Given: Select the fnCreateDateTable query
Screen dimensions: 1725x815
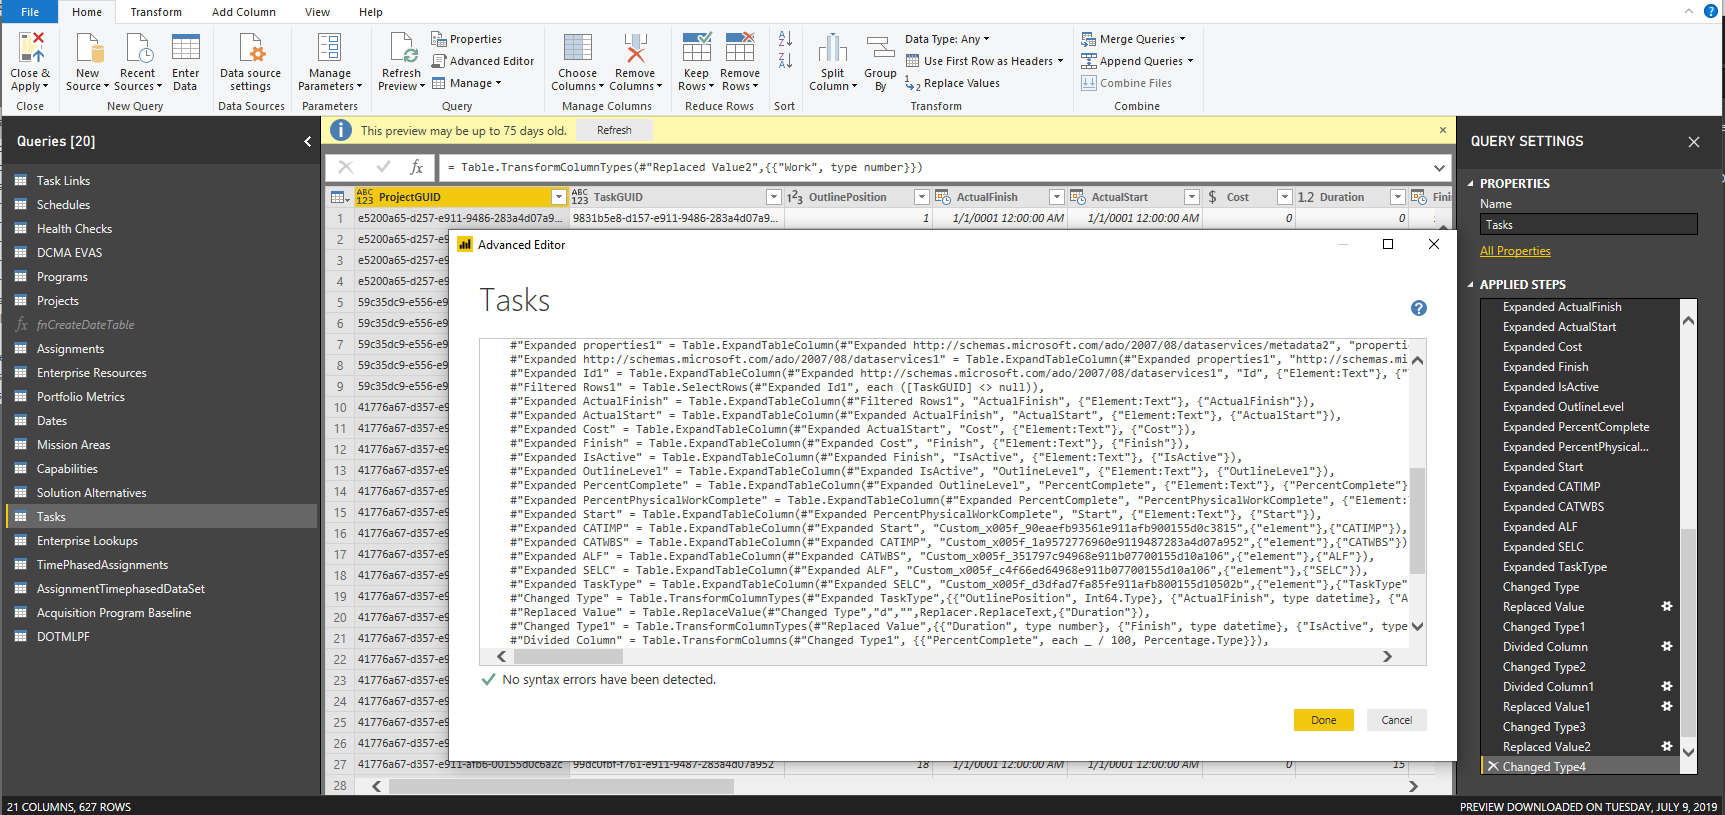Looking at the screenshot, I should coord(85,325).
